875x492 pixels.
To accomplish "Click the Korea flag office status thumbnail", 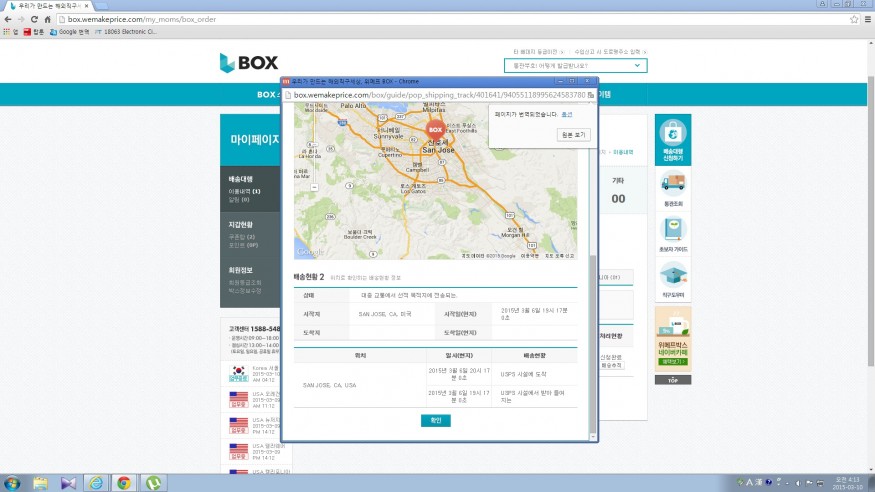I will point(238,372).
